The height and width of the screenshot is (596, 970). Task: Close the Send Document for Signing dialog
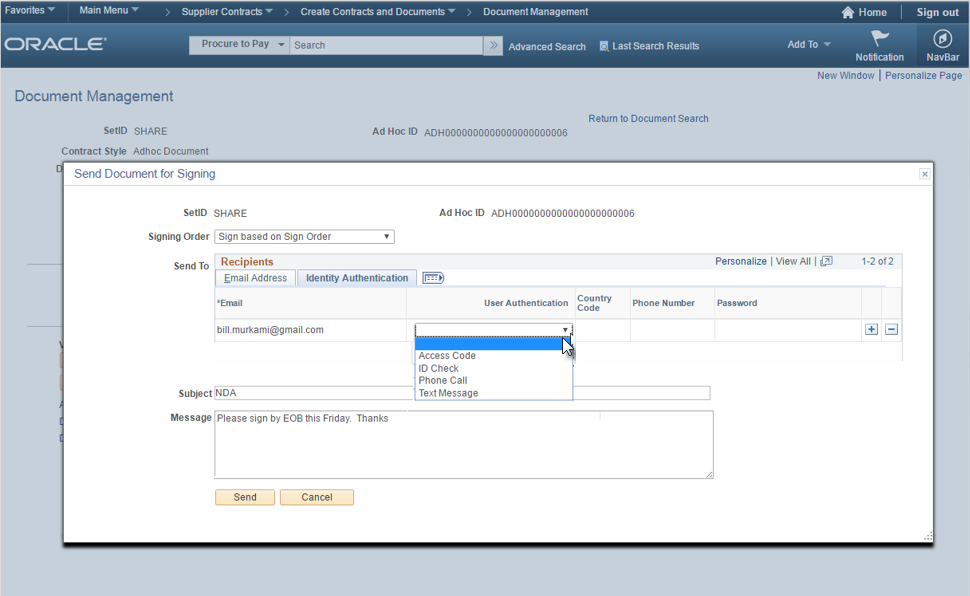(924, 174)
